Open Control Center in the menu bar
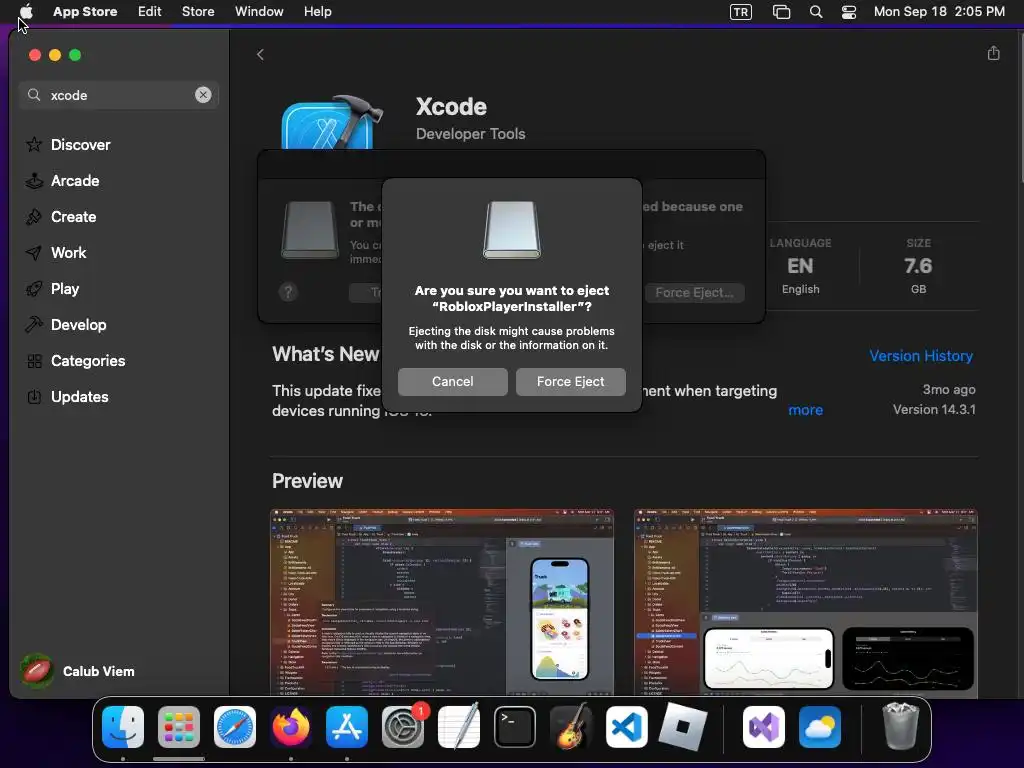Image resolution: width=1024 pixels, height=768 pixels. [848, 12]
